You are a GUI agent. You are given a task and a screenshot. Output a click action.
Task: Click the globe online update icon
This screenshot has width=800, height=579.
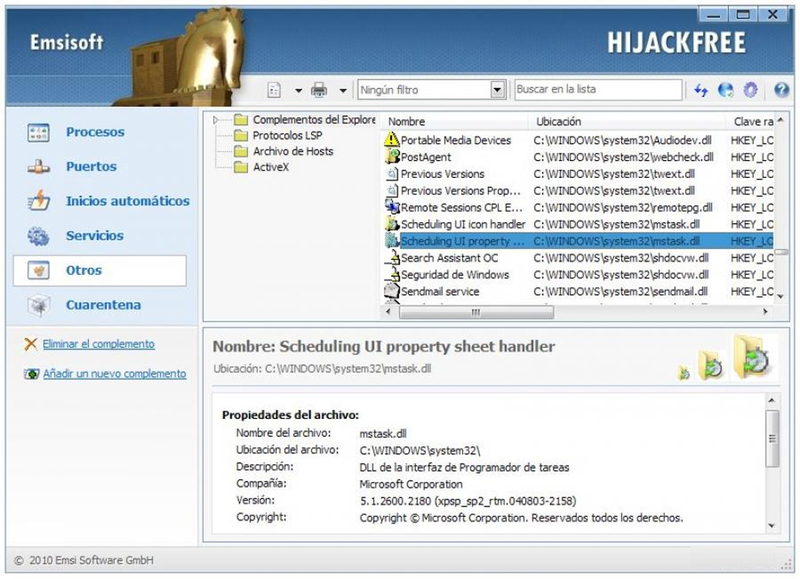tap(725, 90)
